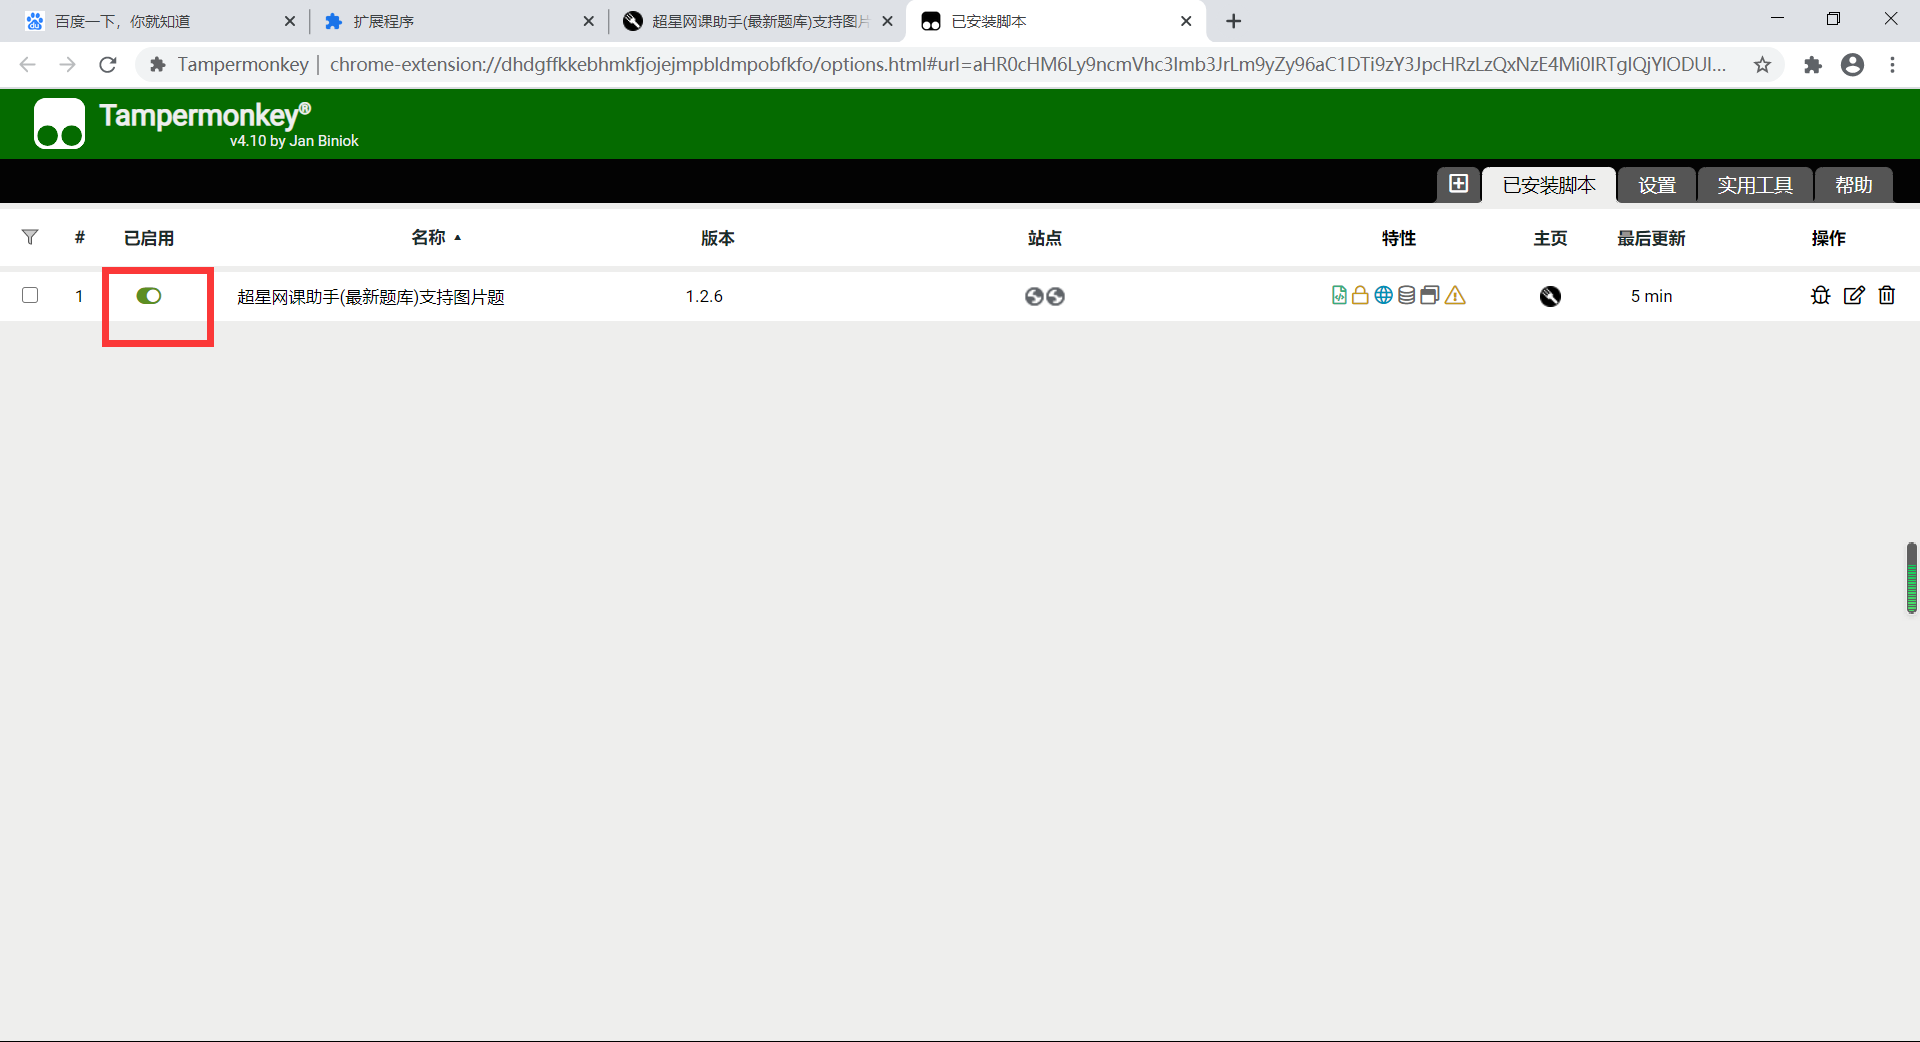Open the Chrome three-dot menu
This screenshot has height=1042, width=1920.
[x=1892, y=65]
